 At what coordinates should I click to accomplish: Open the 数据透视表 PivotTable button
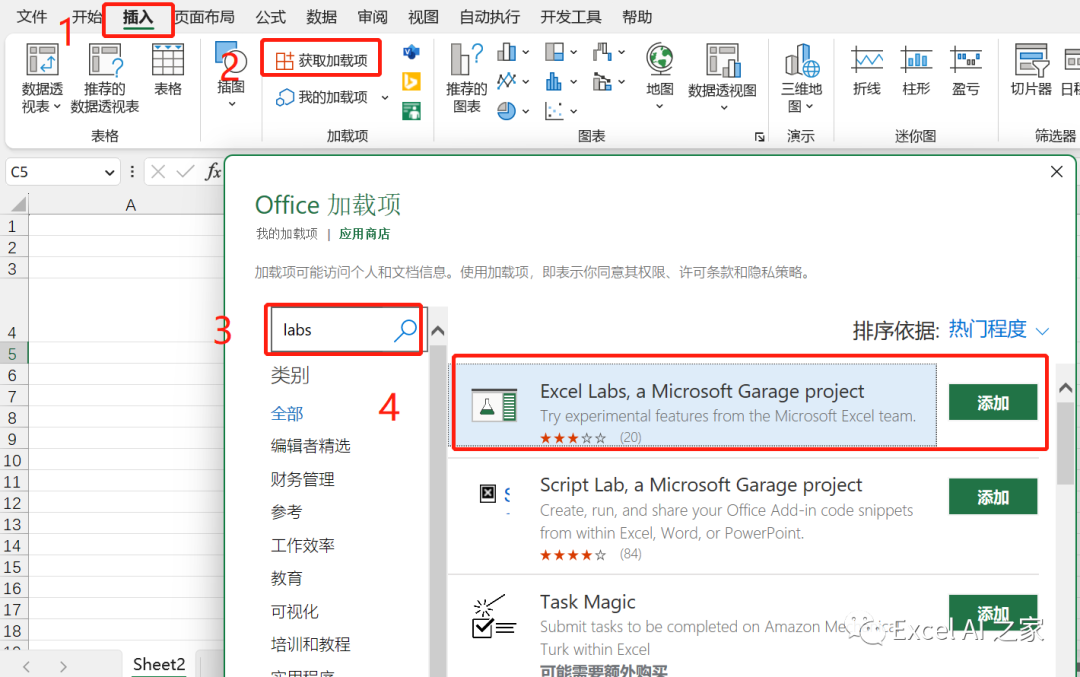point(42,79)
